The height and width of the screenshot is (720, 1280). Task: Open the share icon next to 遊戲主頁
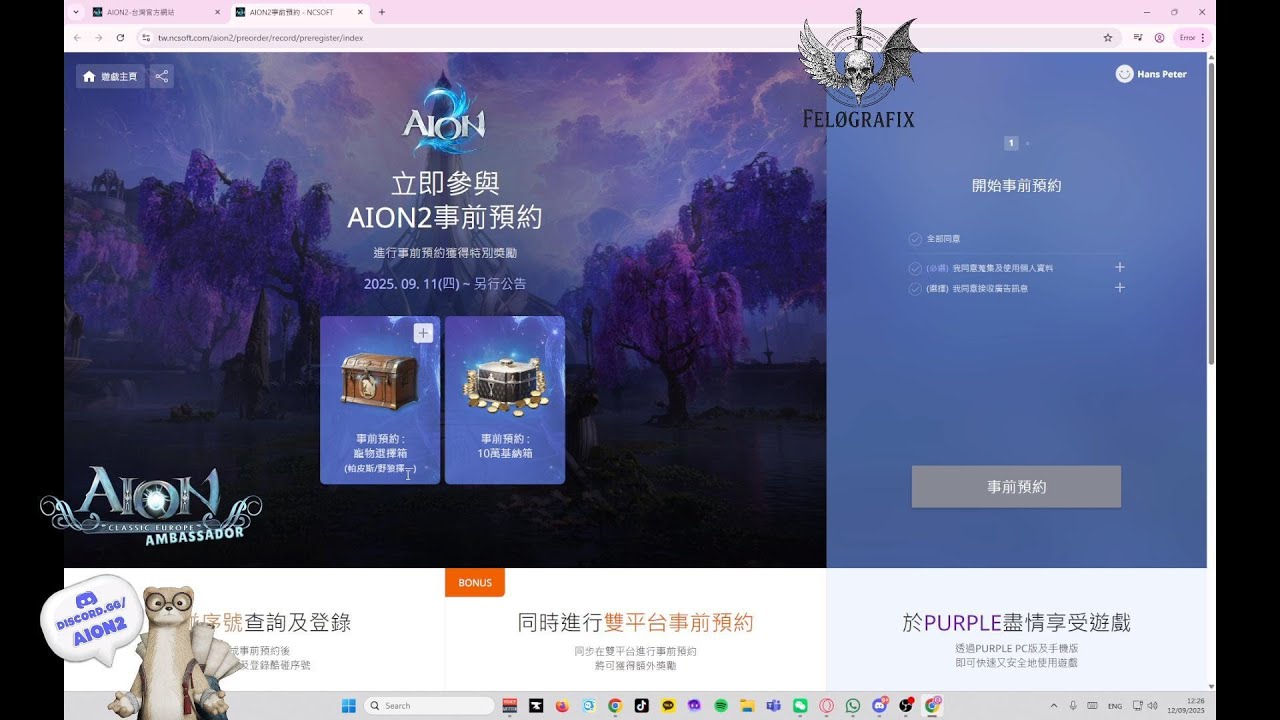[162, 76]
